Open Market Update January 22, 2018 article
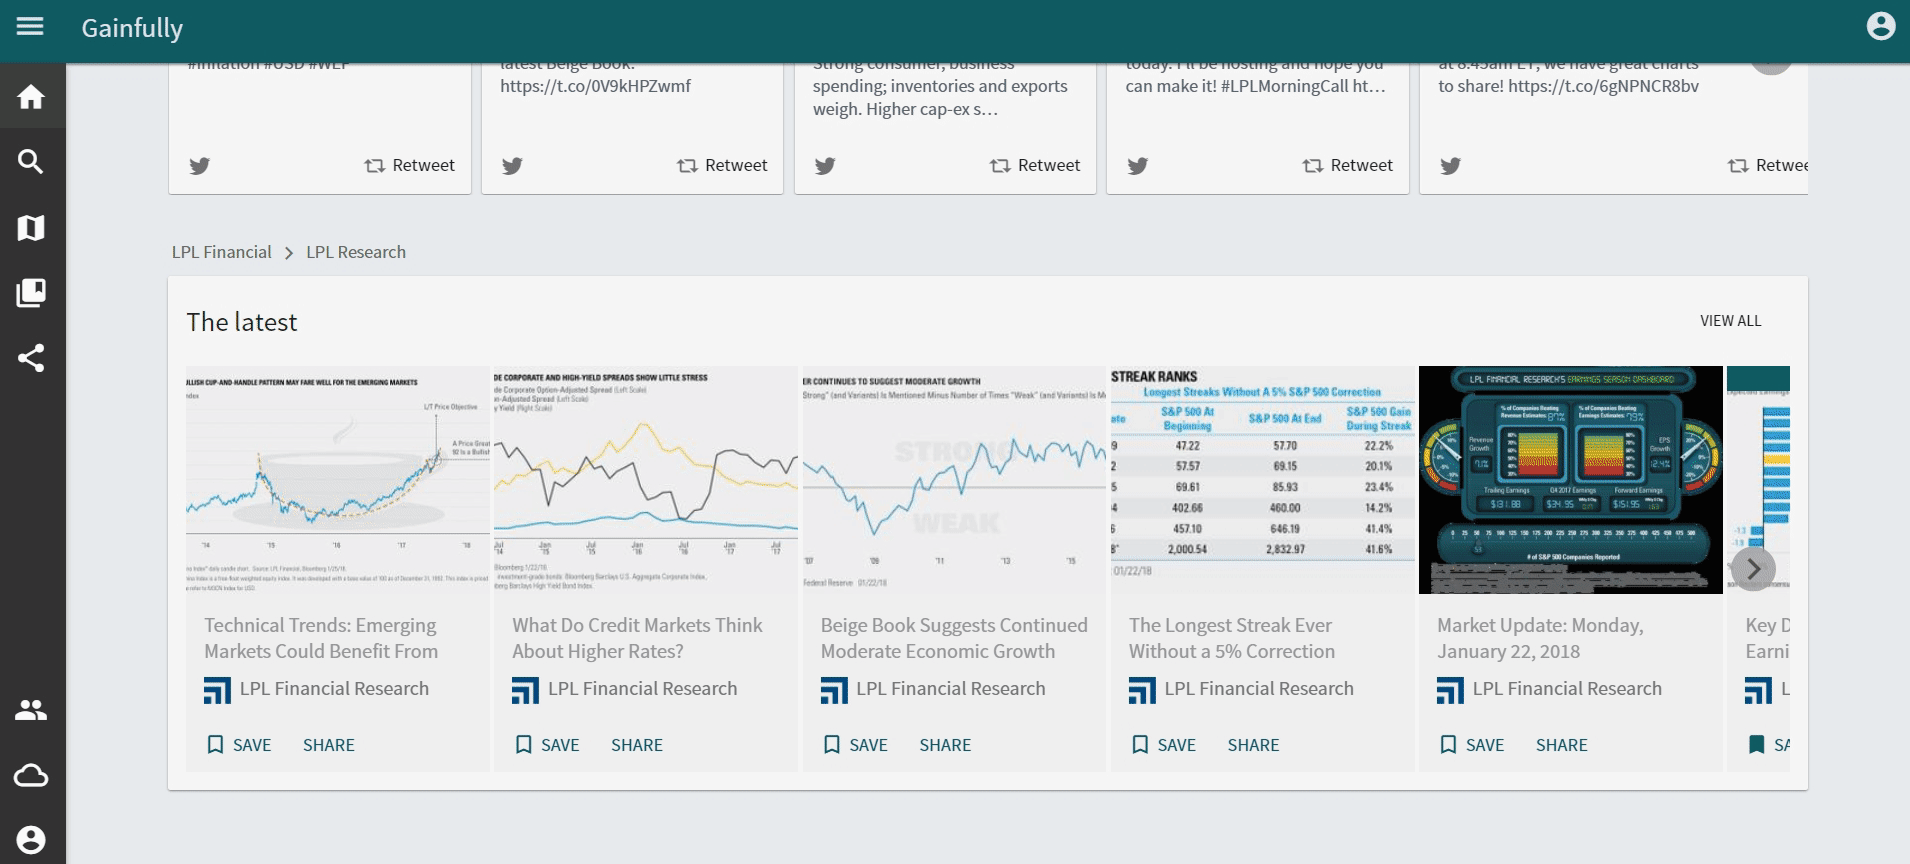 coord(1540,638)
